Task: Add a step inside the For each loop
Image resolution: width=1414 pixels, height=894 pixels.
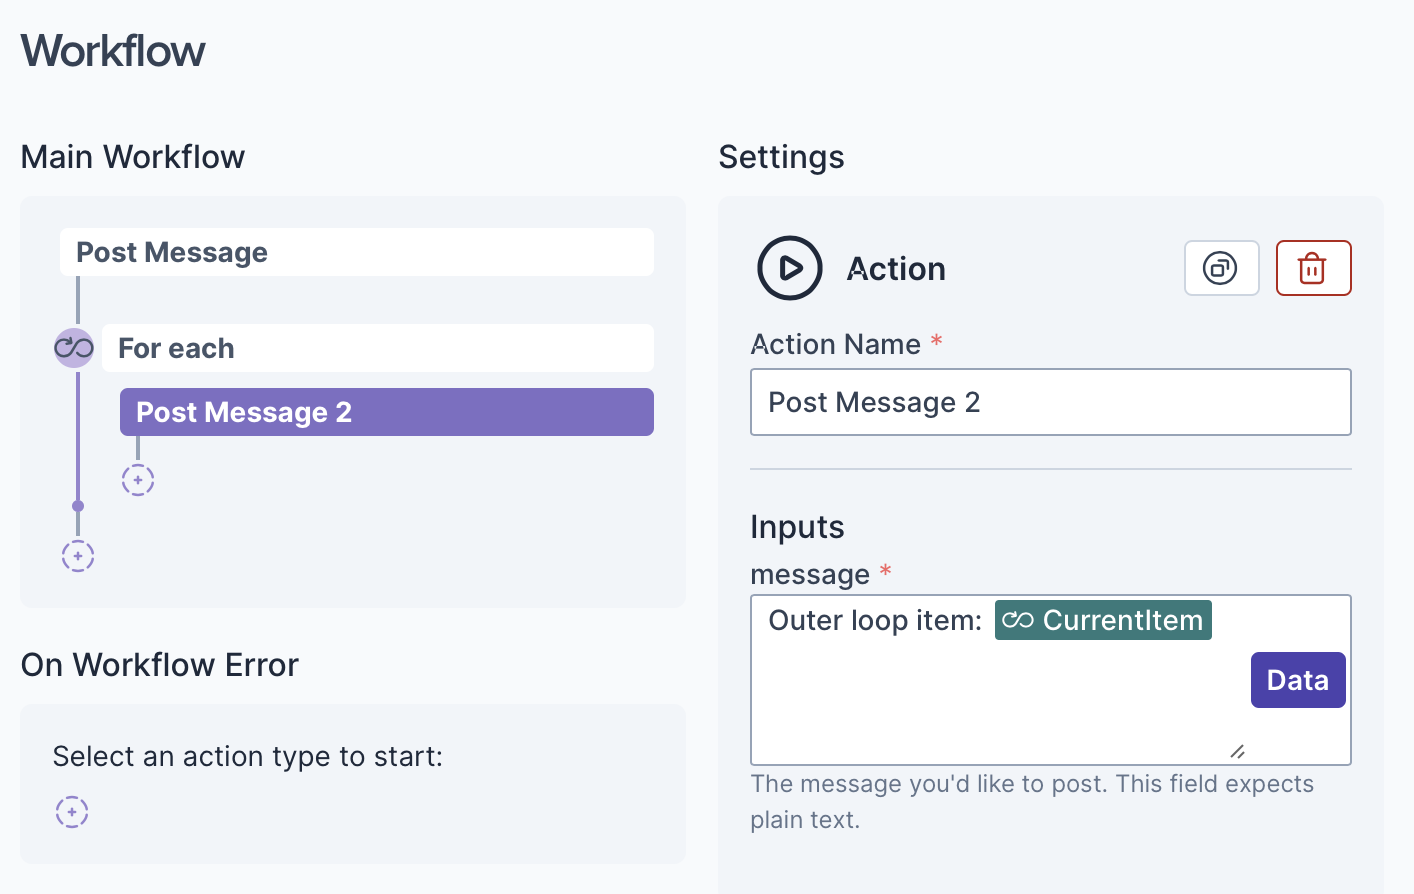Action: pos(138,480)
